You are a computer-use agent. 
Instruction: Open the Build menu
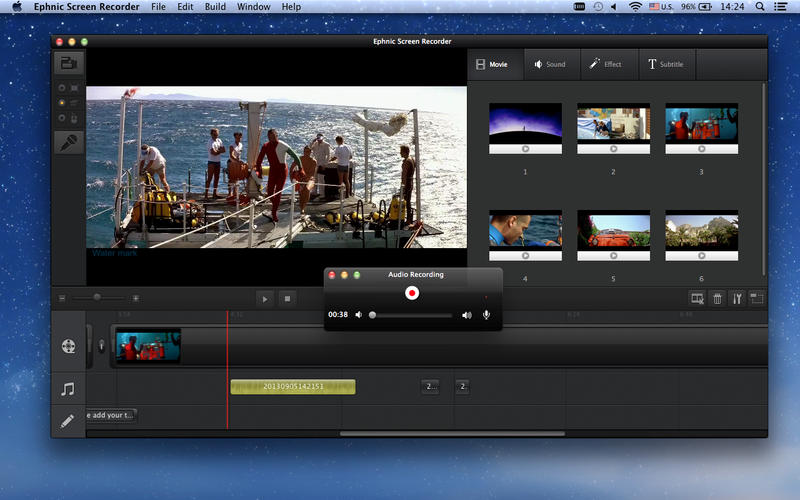tap(215, 7)
